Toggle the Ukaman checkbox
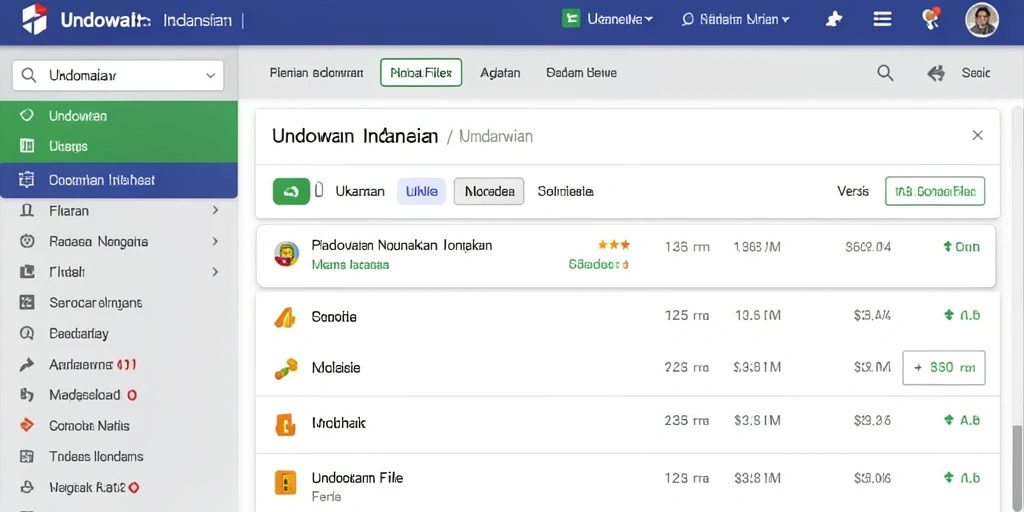 click(x=319, y=190)
